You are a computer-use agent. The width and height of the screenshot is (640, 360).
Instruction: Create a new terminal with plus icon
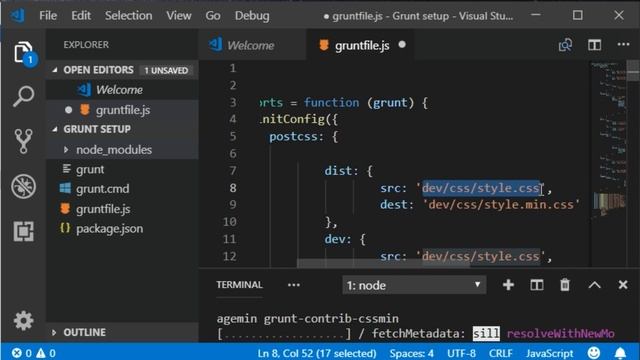508,285
